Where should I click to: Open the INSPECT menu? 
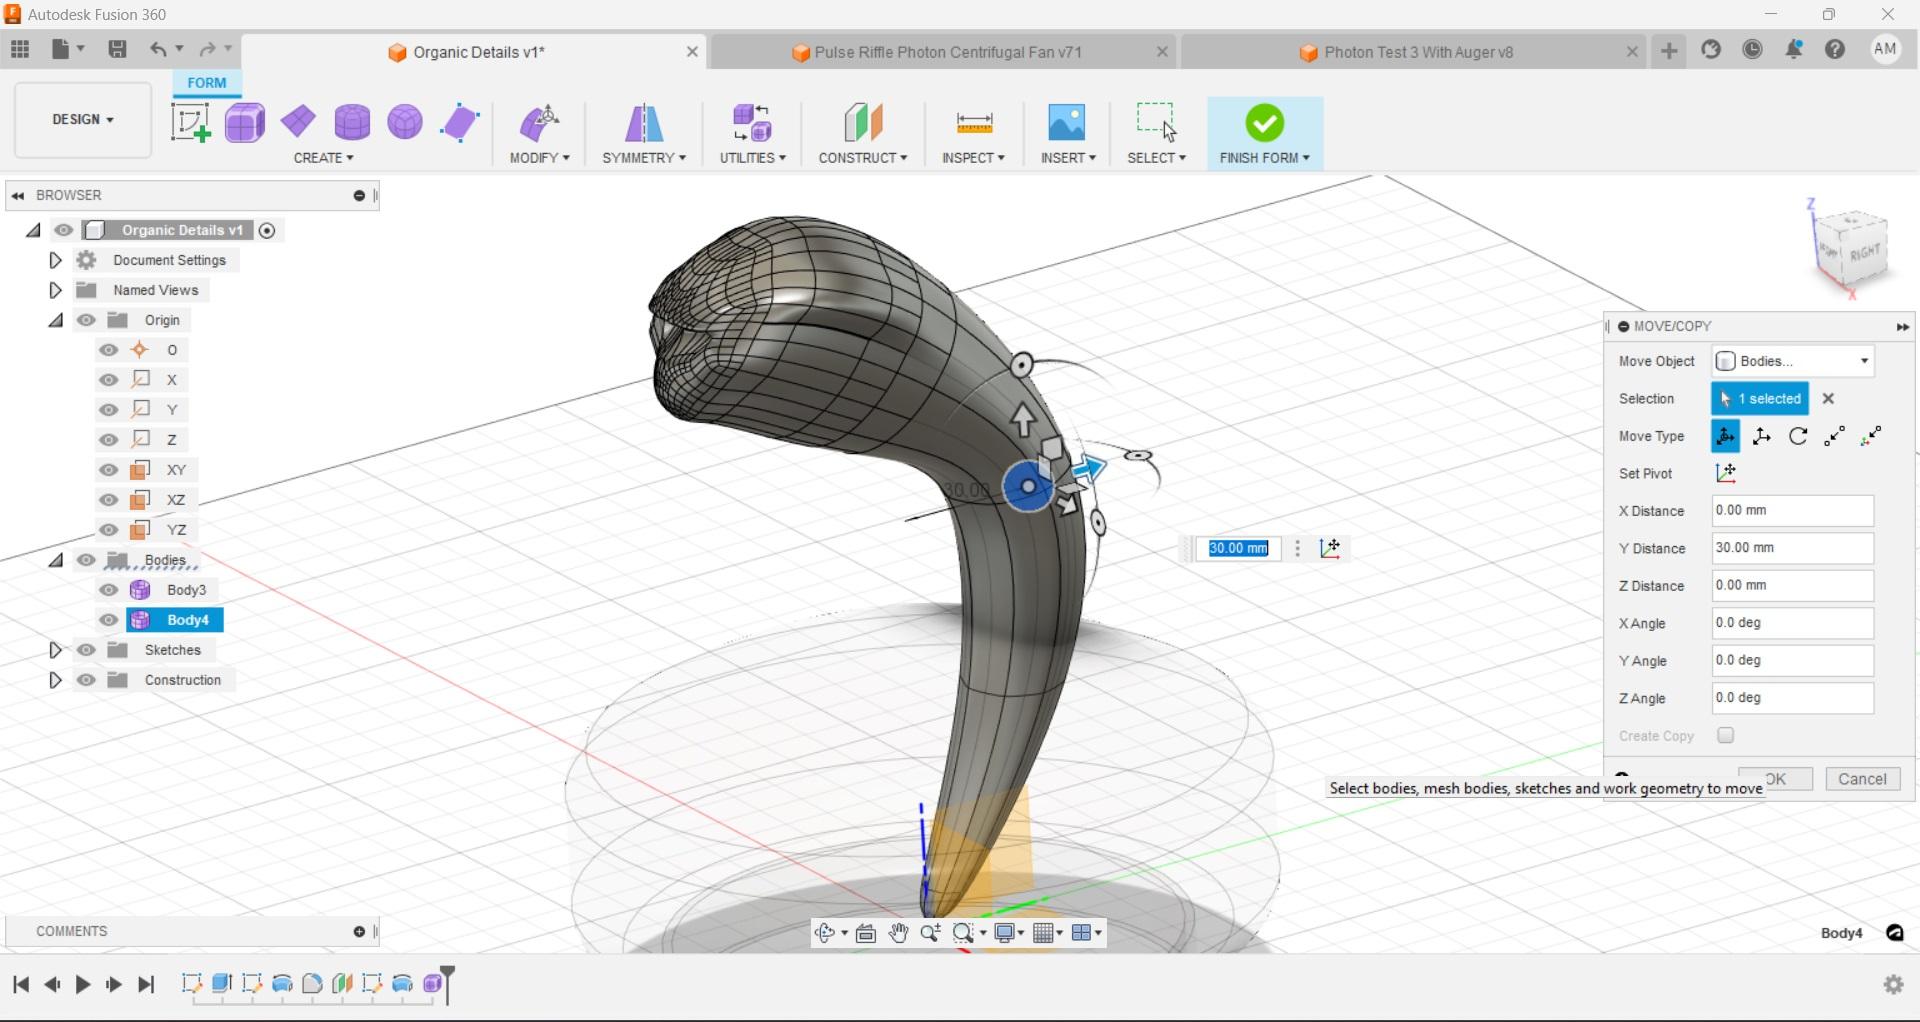tap(974, 158)
